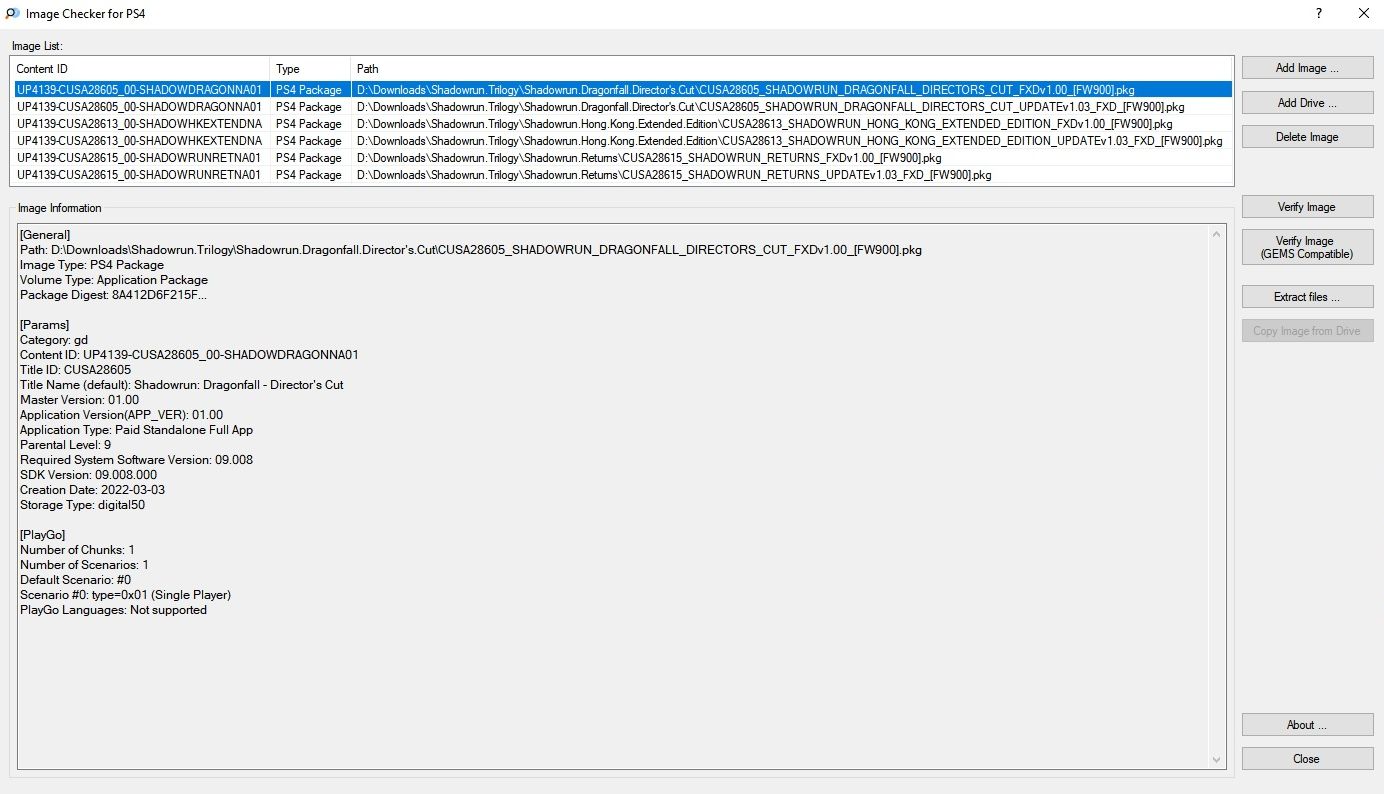
Task: Click the Application Type: Paid Standalone line
Action: [x=136, y=430]
